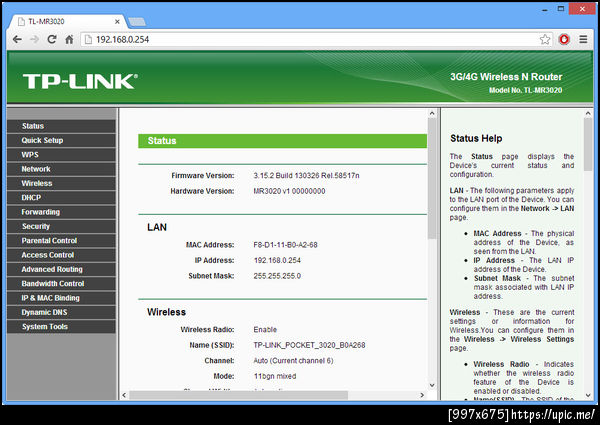The height and width of the screenshot is (425, 600).
Task: Click the Wireless section heading
Action: click(166, 312)
